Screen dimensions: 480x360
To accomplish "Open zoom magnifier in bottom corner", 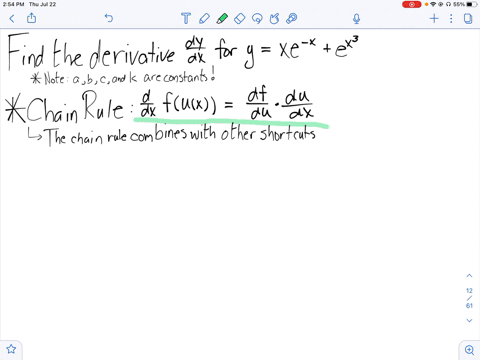I will [469, 350].
